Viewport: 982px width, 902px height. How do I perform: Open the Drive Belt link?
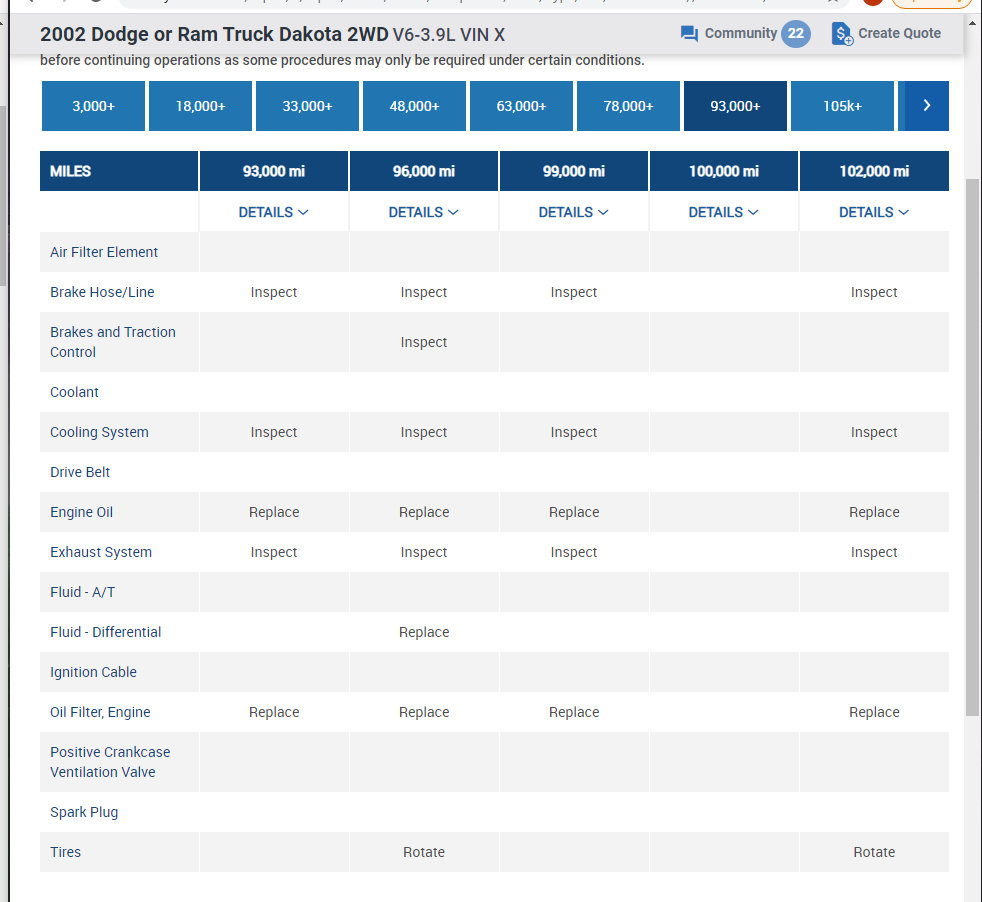[80, 472]
